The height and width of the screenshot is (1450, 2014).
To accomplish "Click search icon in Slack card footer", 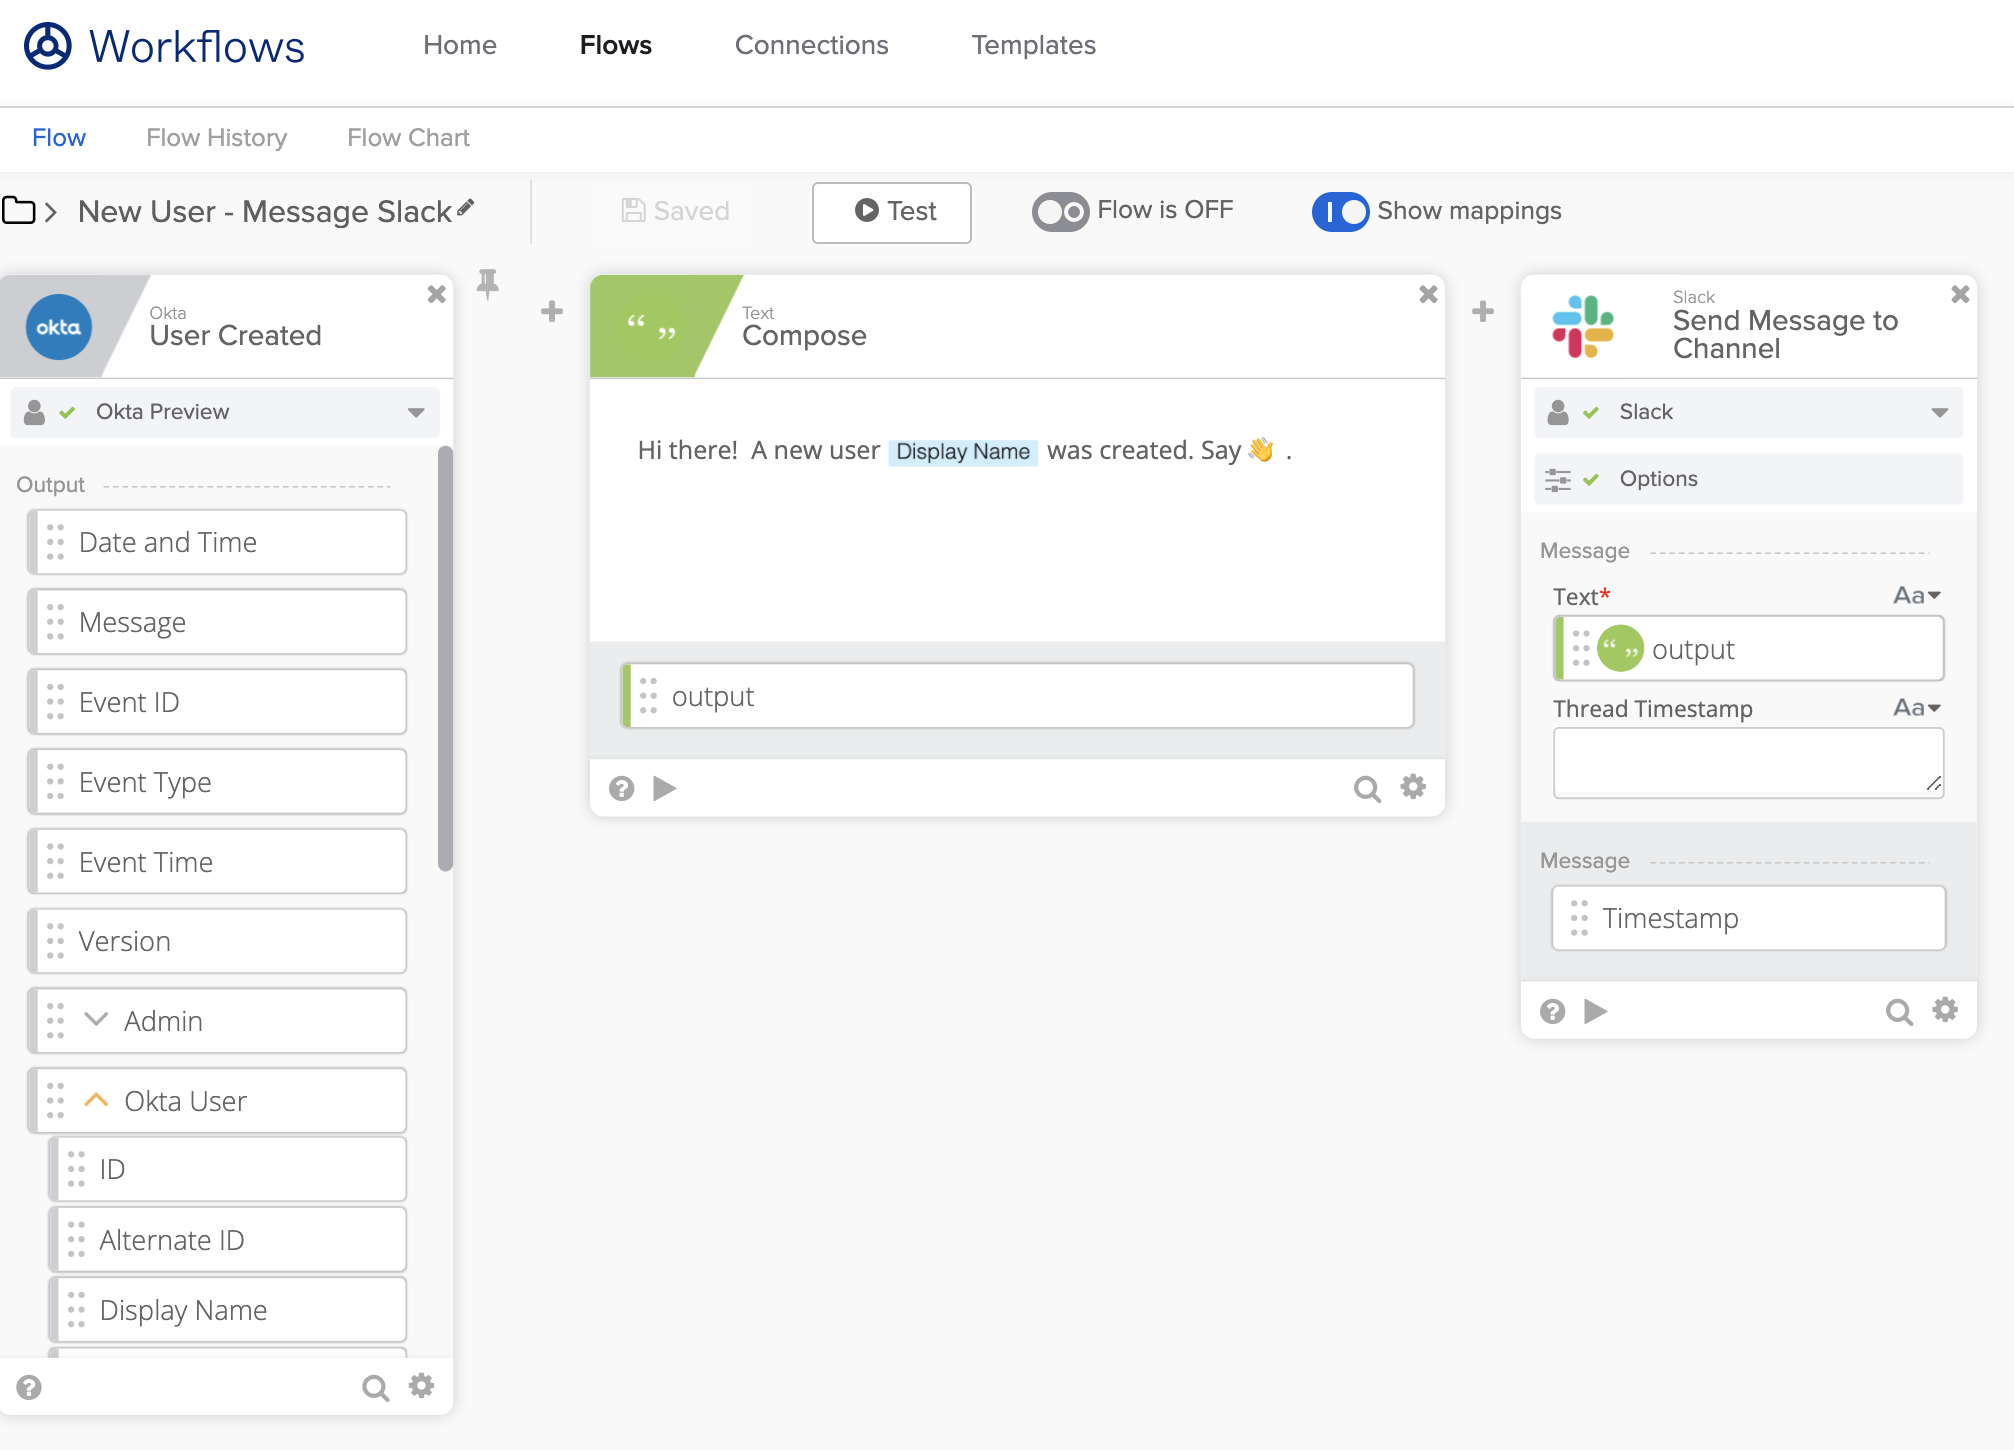I will tap(1898, 1012).
